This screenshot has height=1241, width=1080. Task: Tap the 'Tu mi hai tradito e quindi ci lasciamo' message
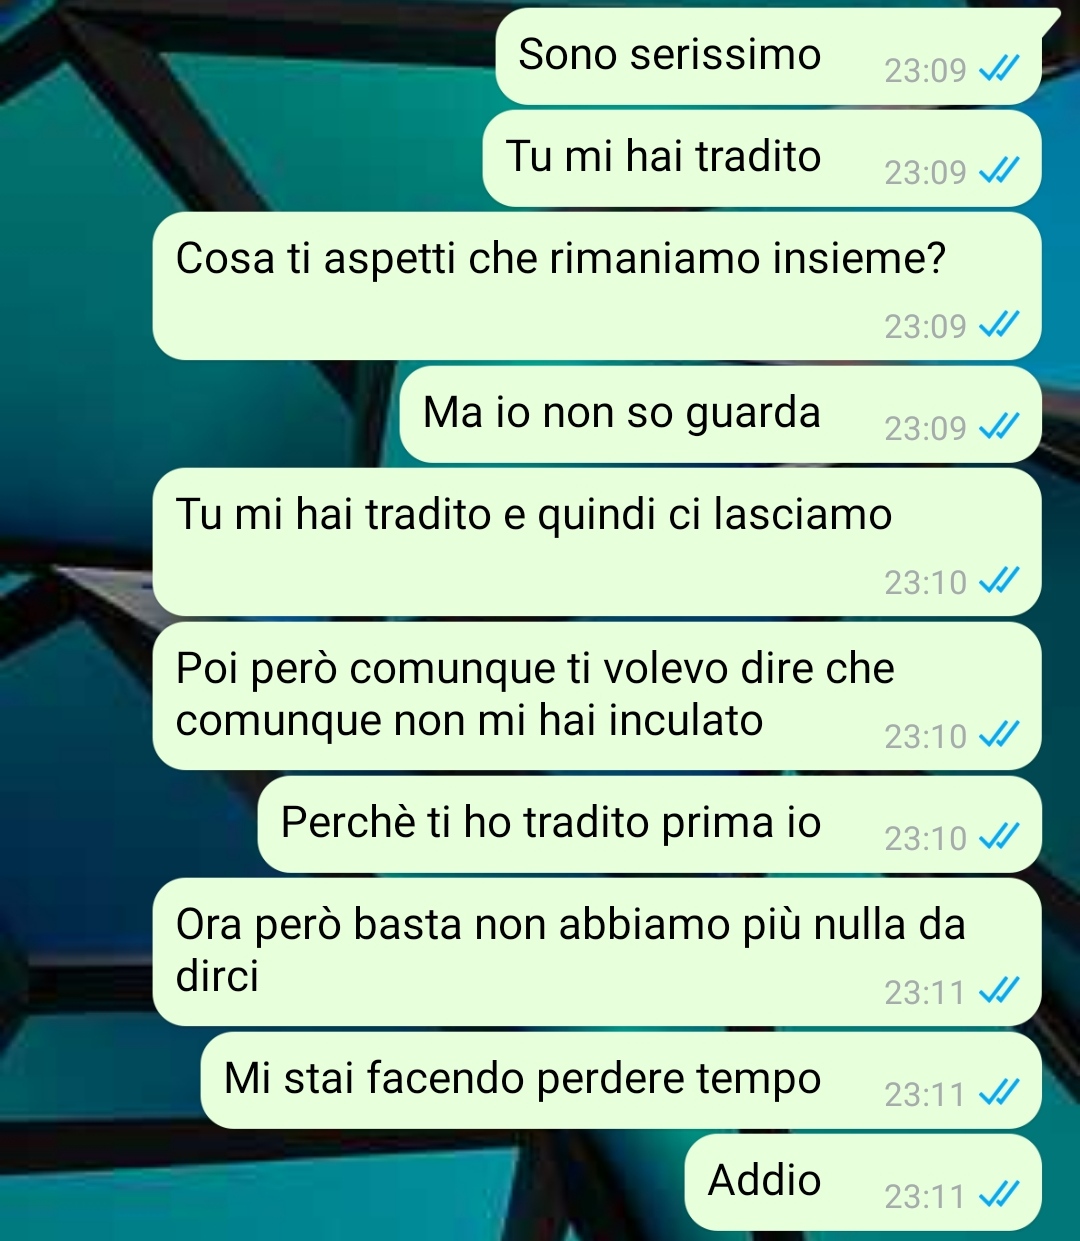coord(597,542)
